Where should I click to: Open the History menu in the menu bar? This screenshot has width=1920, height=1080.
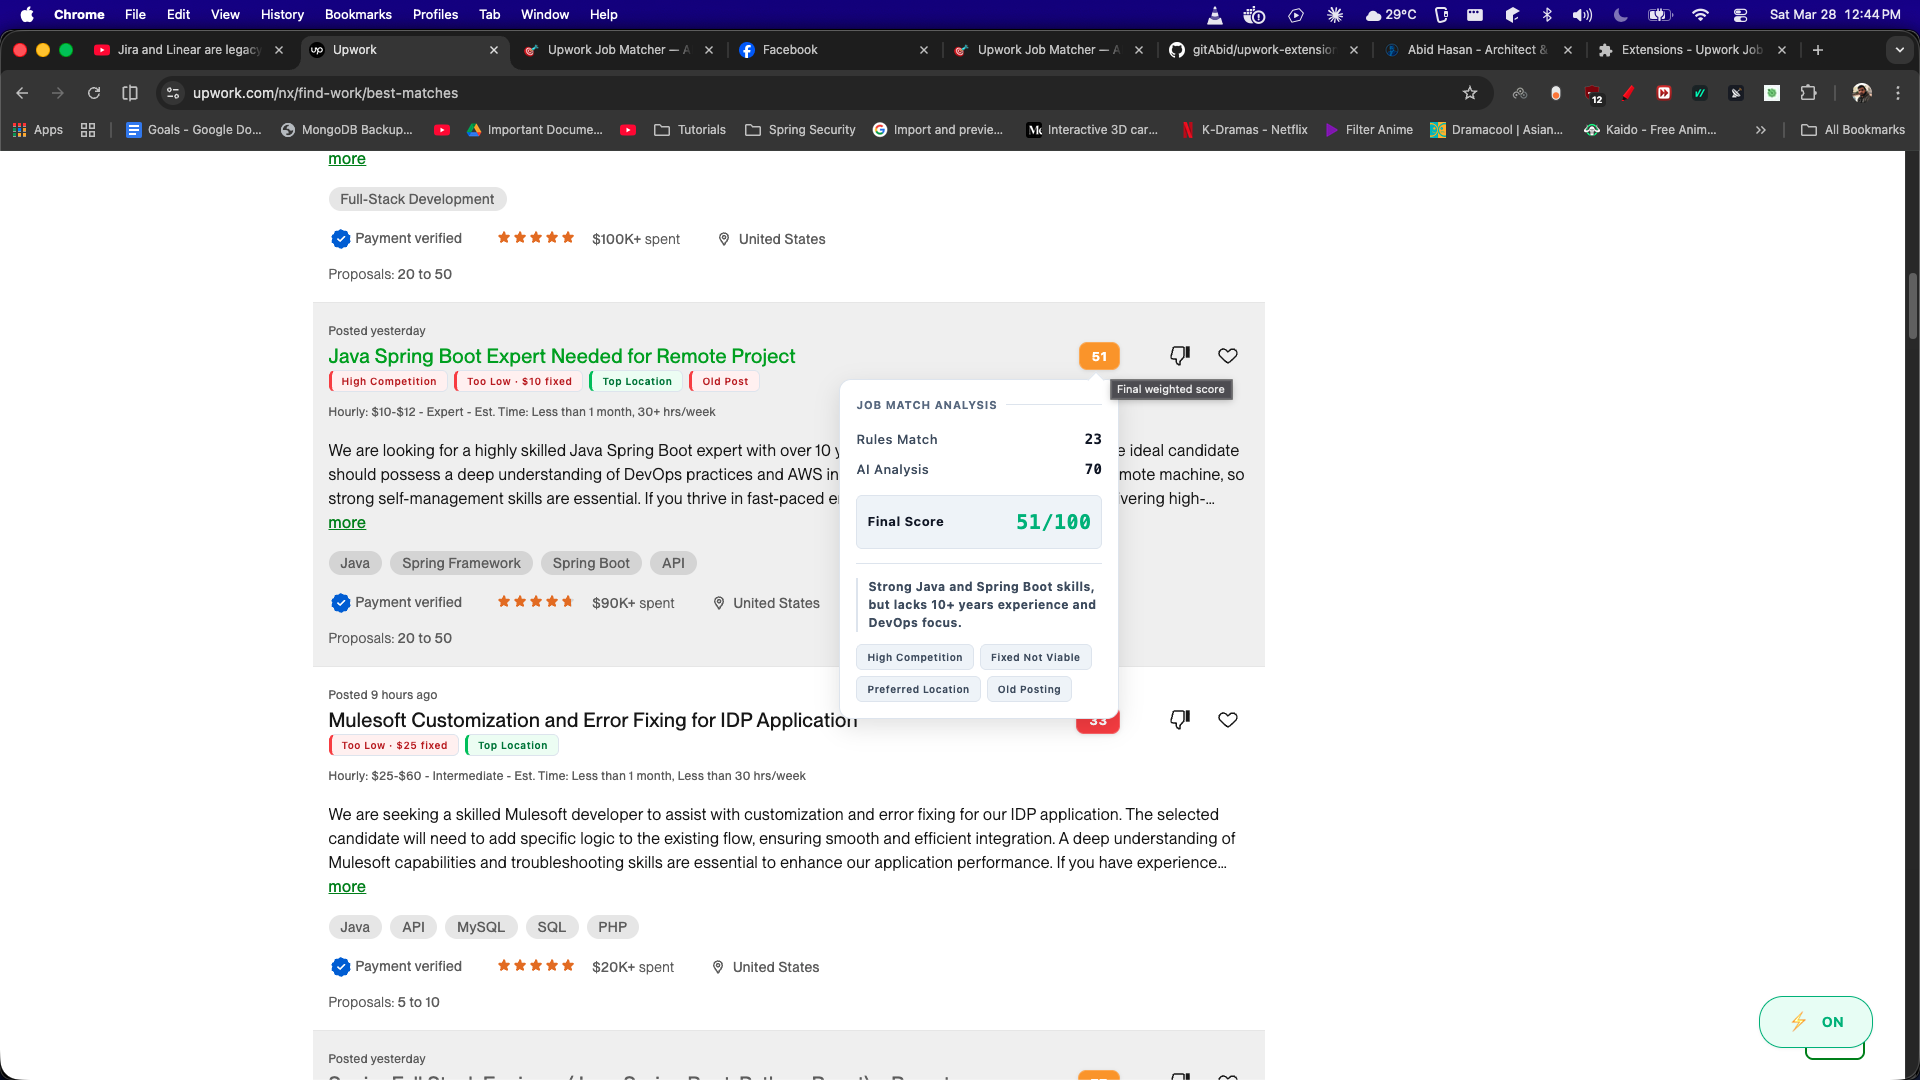pyautogui.click(x=281, y=14)
